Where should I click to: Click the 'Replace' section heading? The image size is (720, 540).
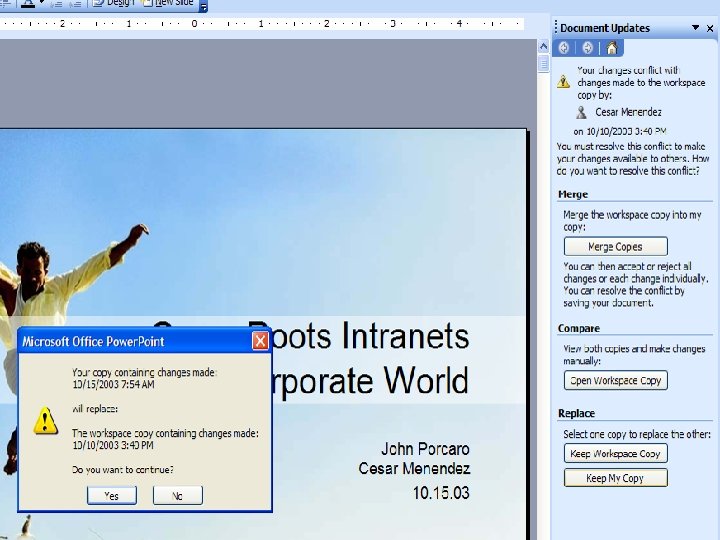[x=576, y=413]
